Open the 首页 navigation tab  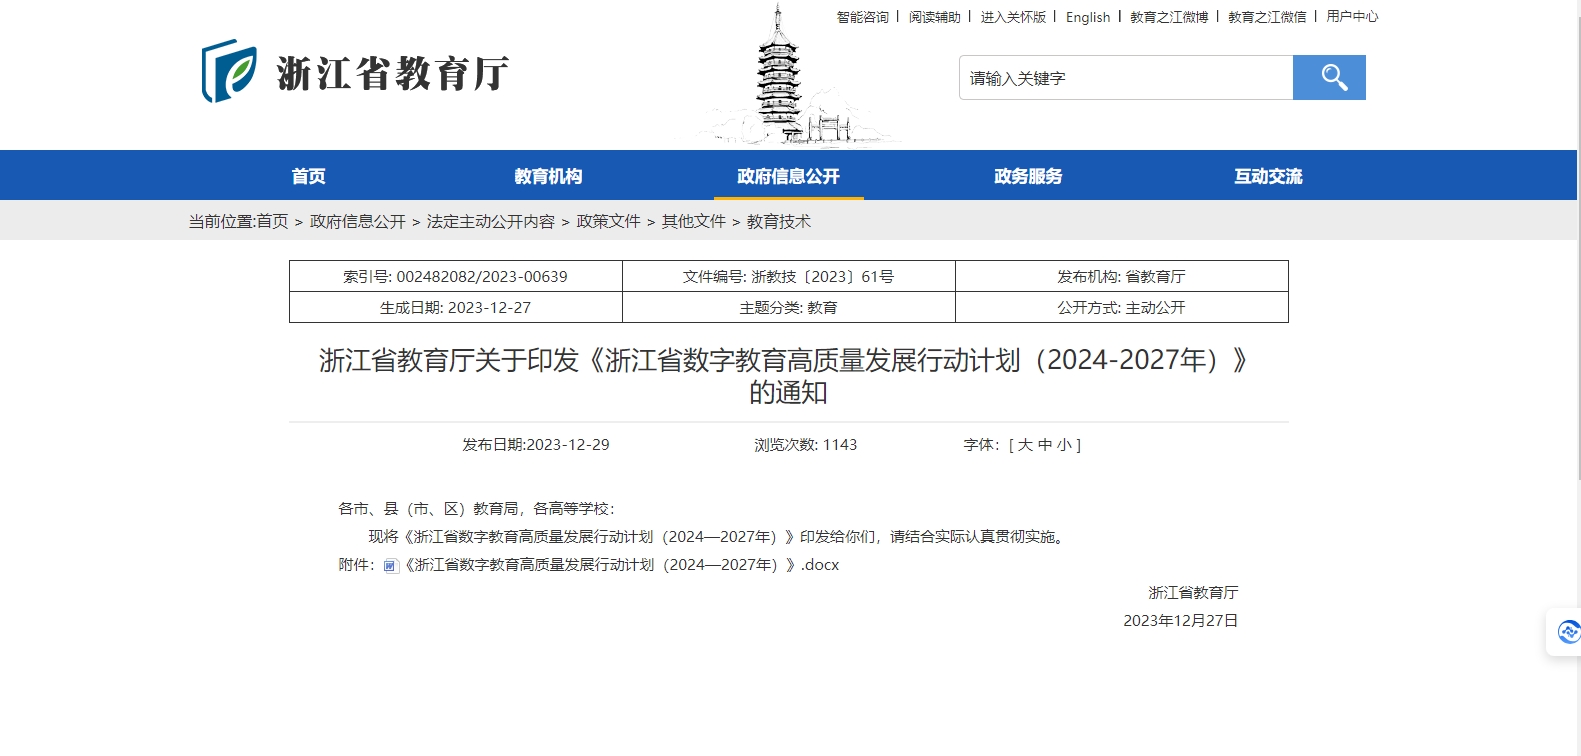click(x=308, y=176)
